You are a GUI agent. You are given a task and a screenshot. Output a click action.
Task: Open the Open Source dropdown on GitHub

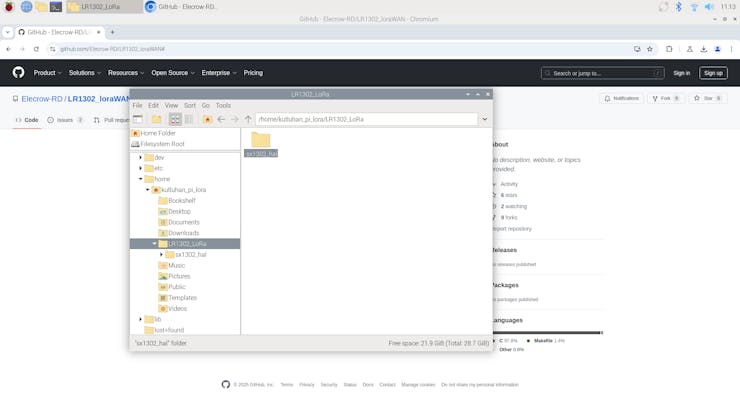coord(173,73)
